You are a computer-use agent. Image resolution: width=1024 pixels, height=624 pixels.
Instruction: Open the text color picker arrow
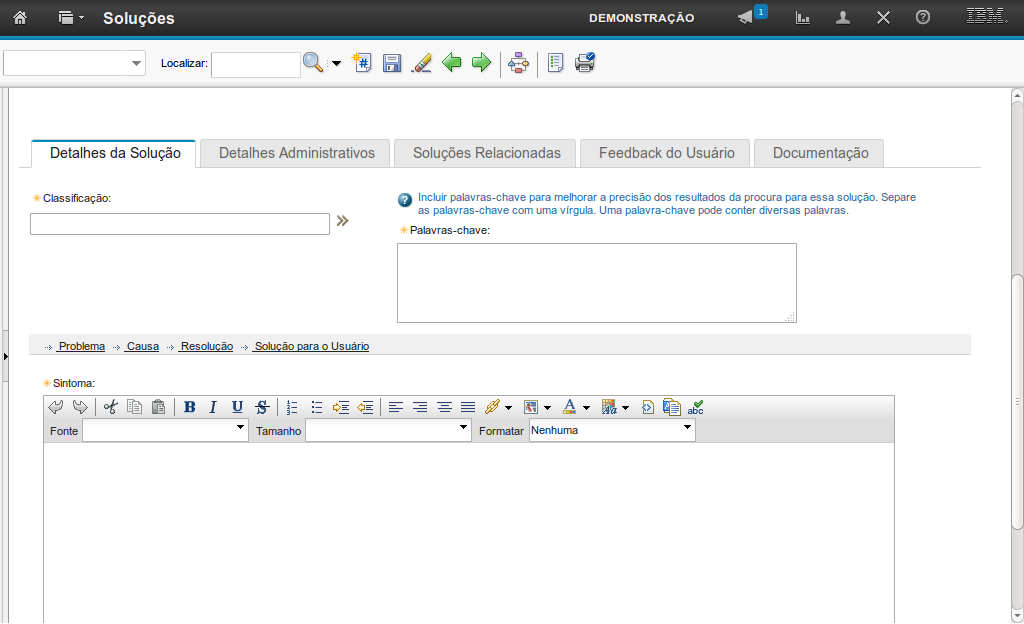pos(586,408)
